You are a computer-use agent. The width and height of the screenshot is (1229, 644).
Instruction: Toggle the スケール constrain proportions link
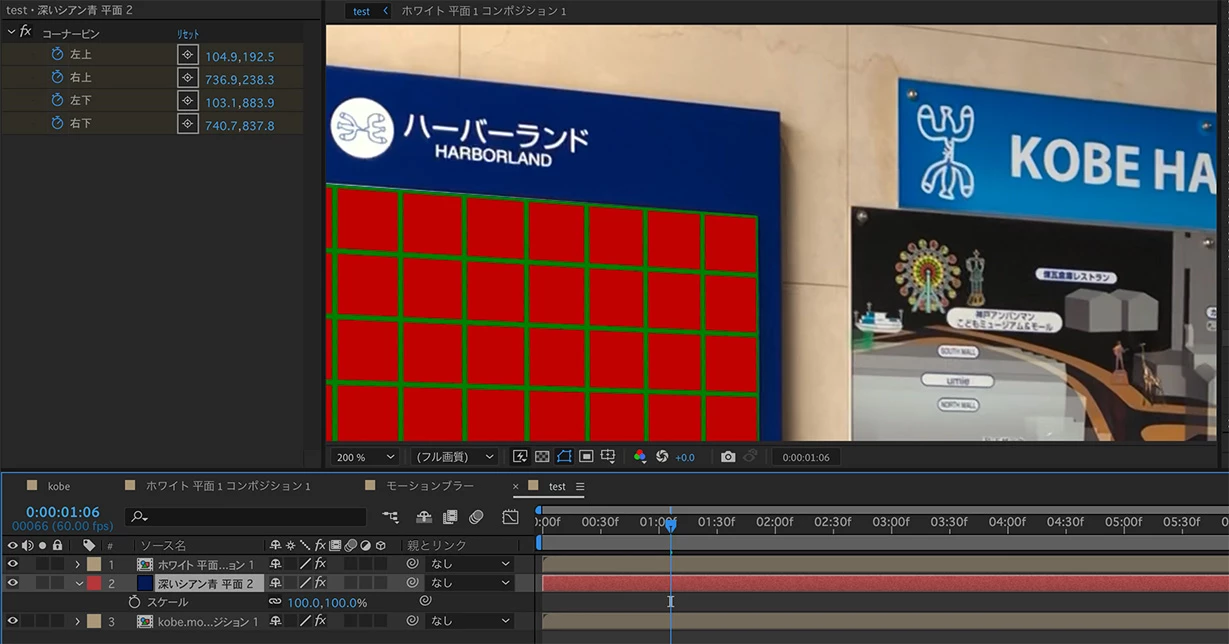(x=275, y=602)
